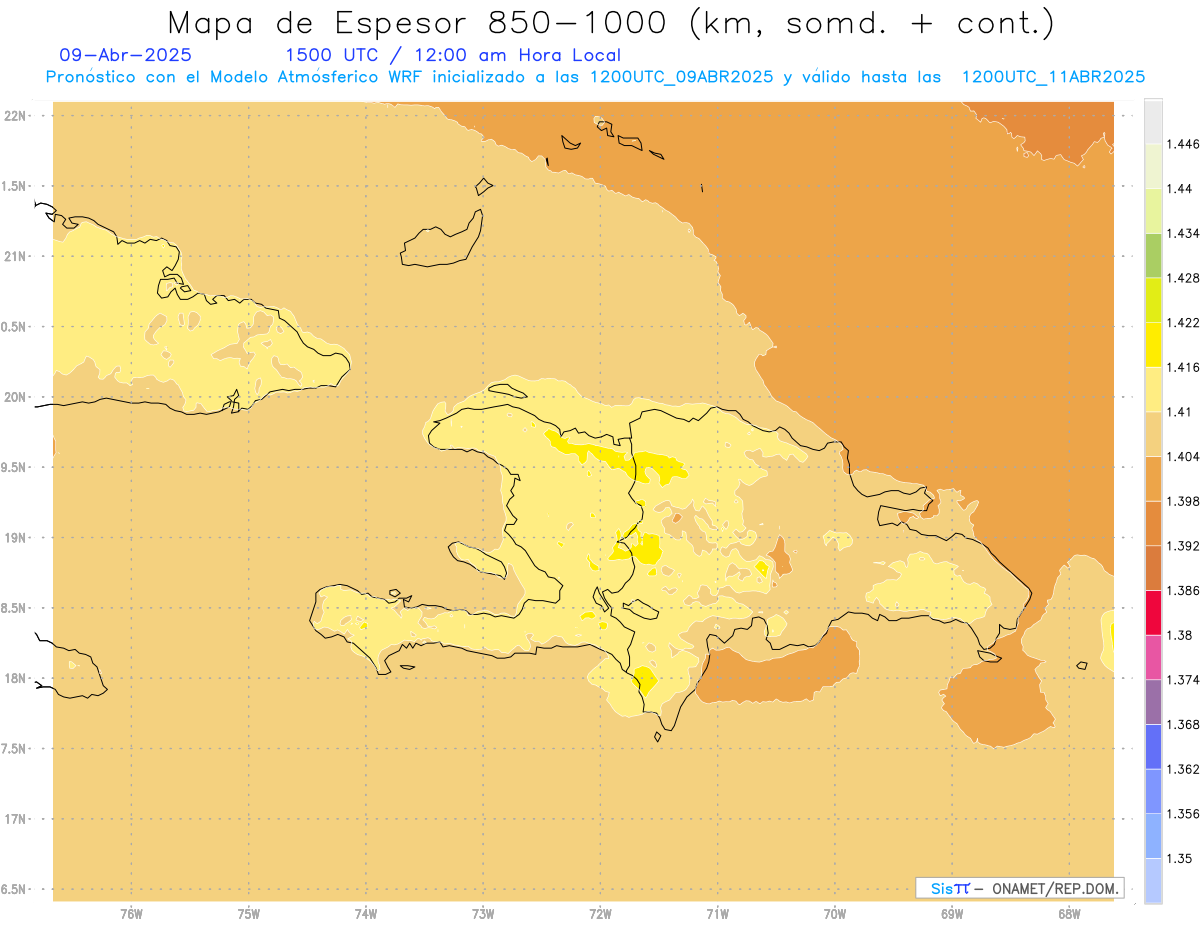The width and height of the screenshot is (1200, 927).
Task: Click the longitude axis label '71W'
Action: pos(717,914)
